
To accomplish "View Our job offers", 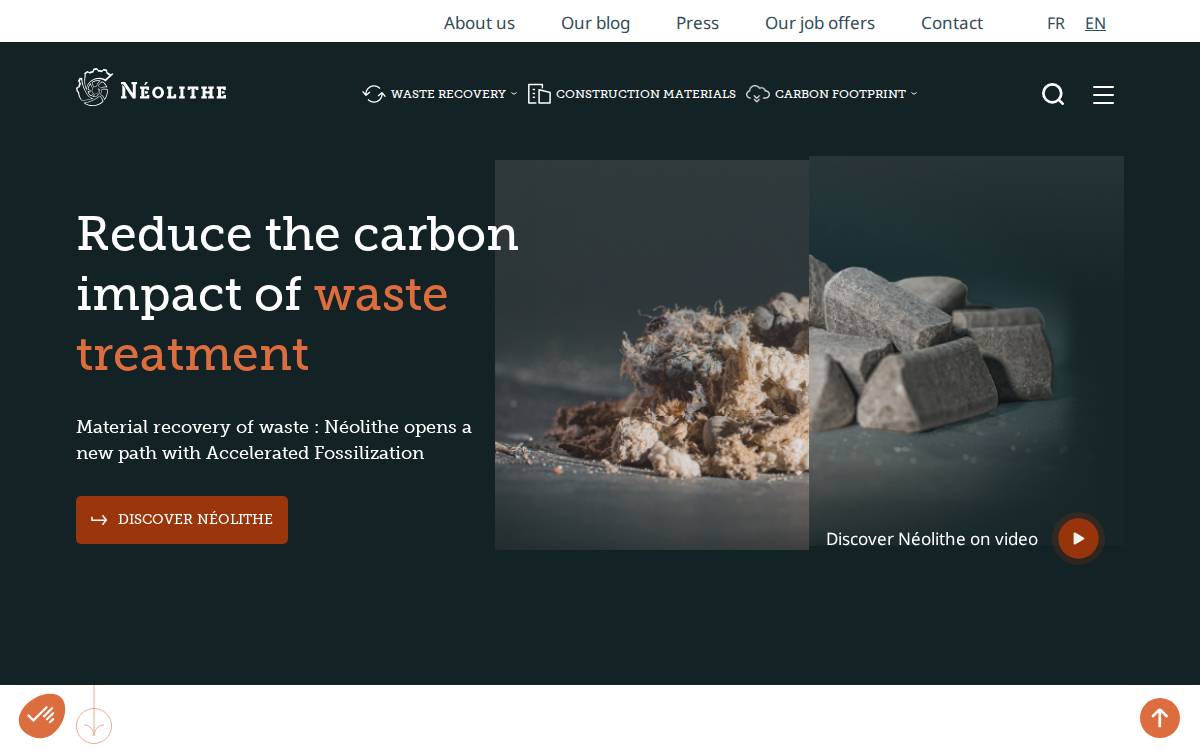I will pyautogui.click(x=820, y=23).
